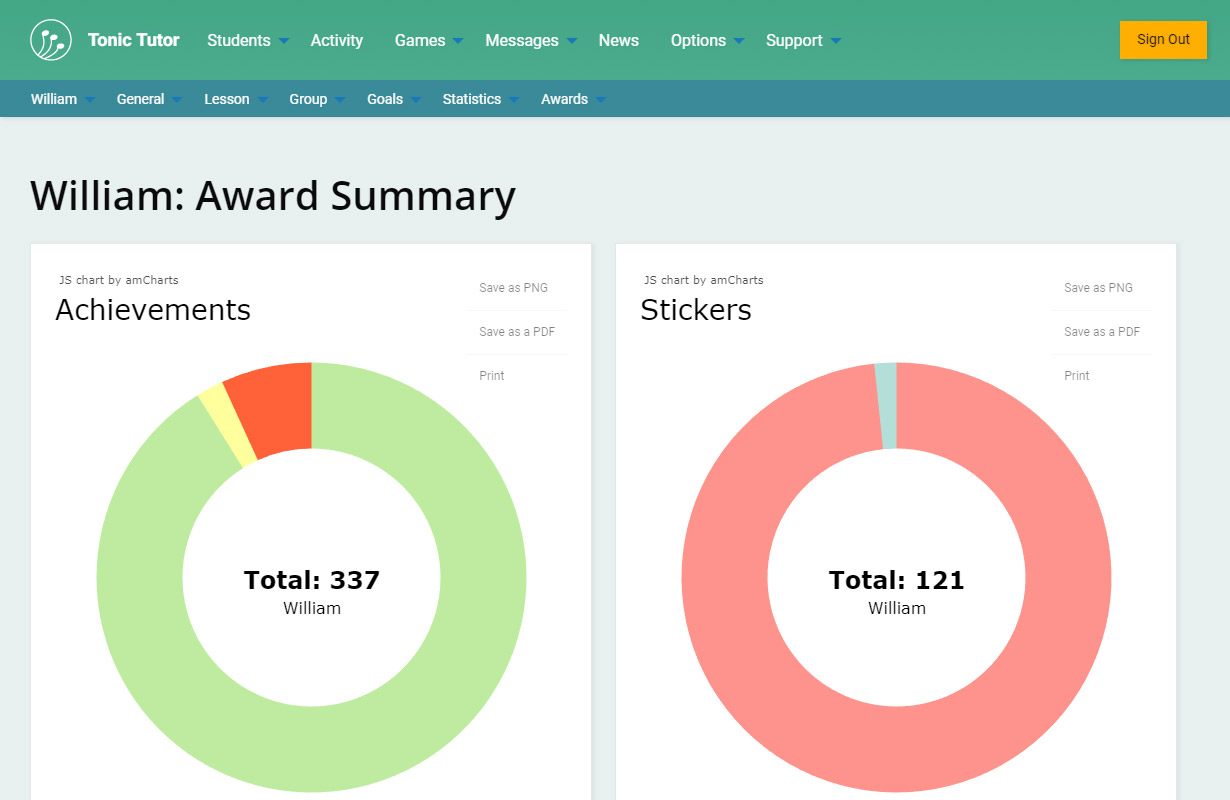Open the Students dropdown menu
Screen dimensions: 1230x800
(247, 40)
